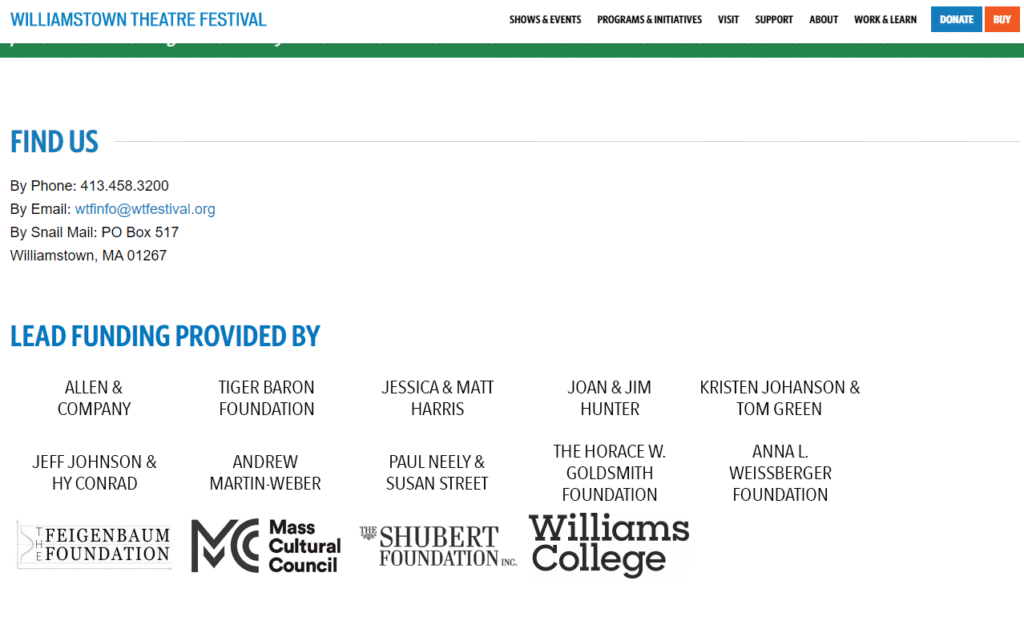This screenshot has width=1024, height=617.
Task: Open the Shubert Foundation logo
Action: pyautogui.click(x=438, y=546)
